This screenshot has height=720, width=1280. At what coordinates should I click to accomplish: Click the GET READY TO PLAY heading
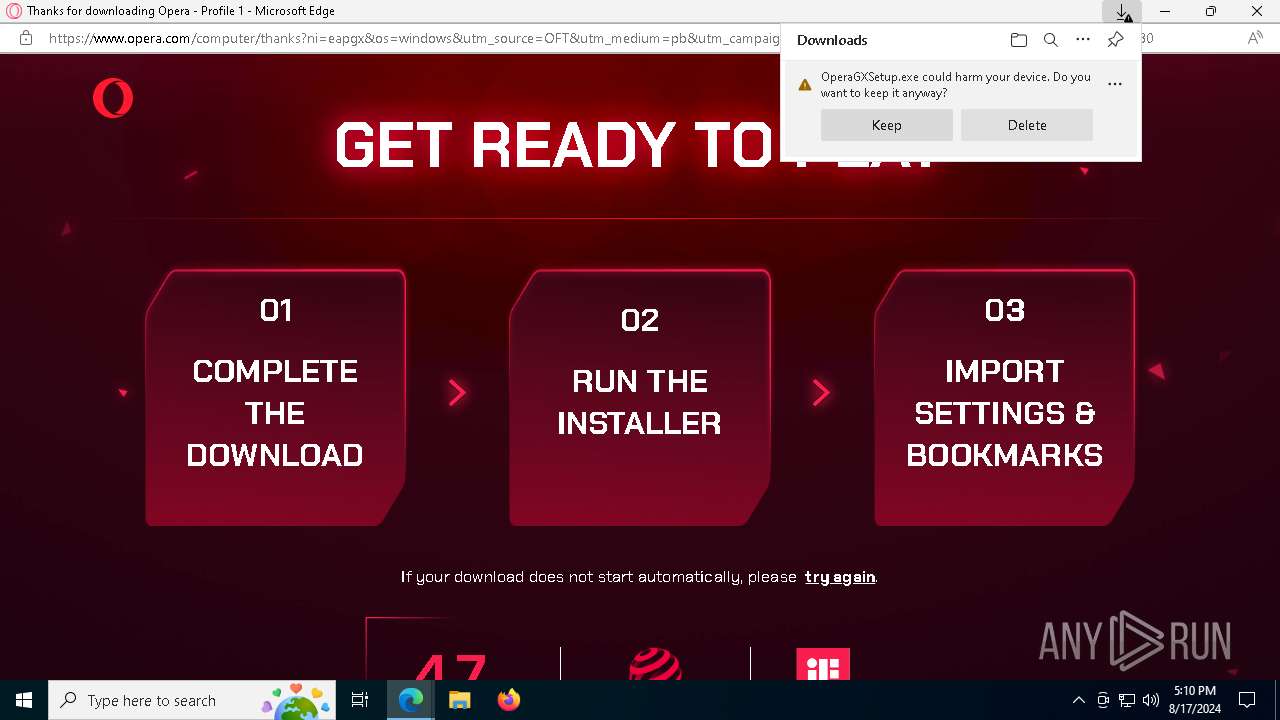click(637, 145)
